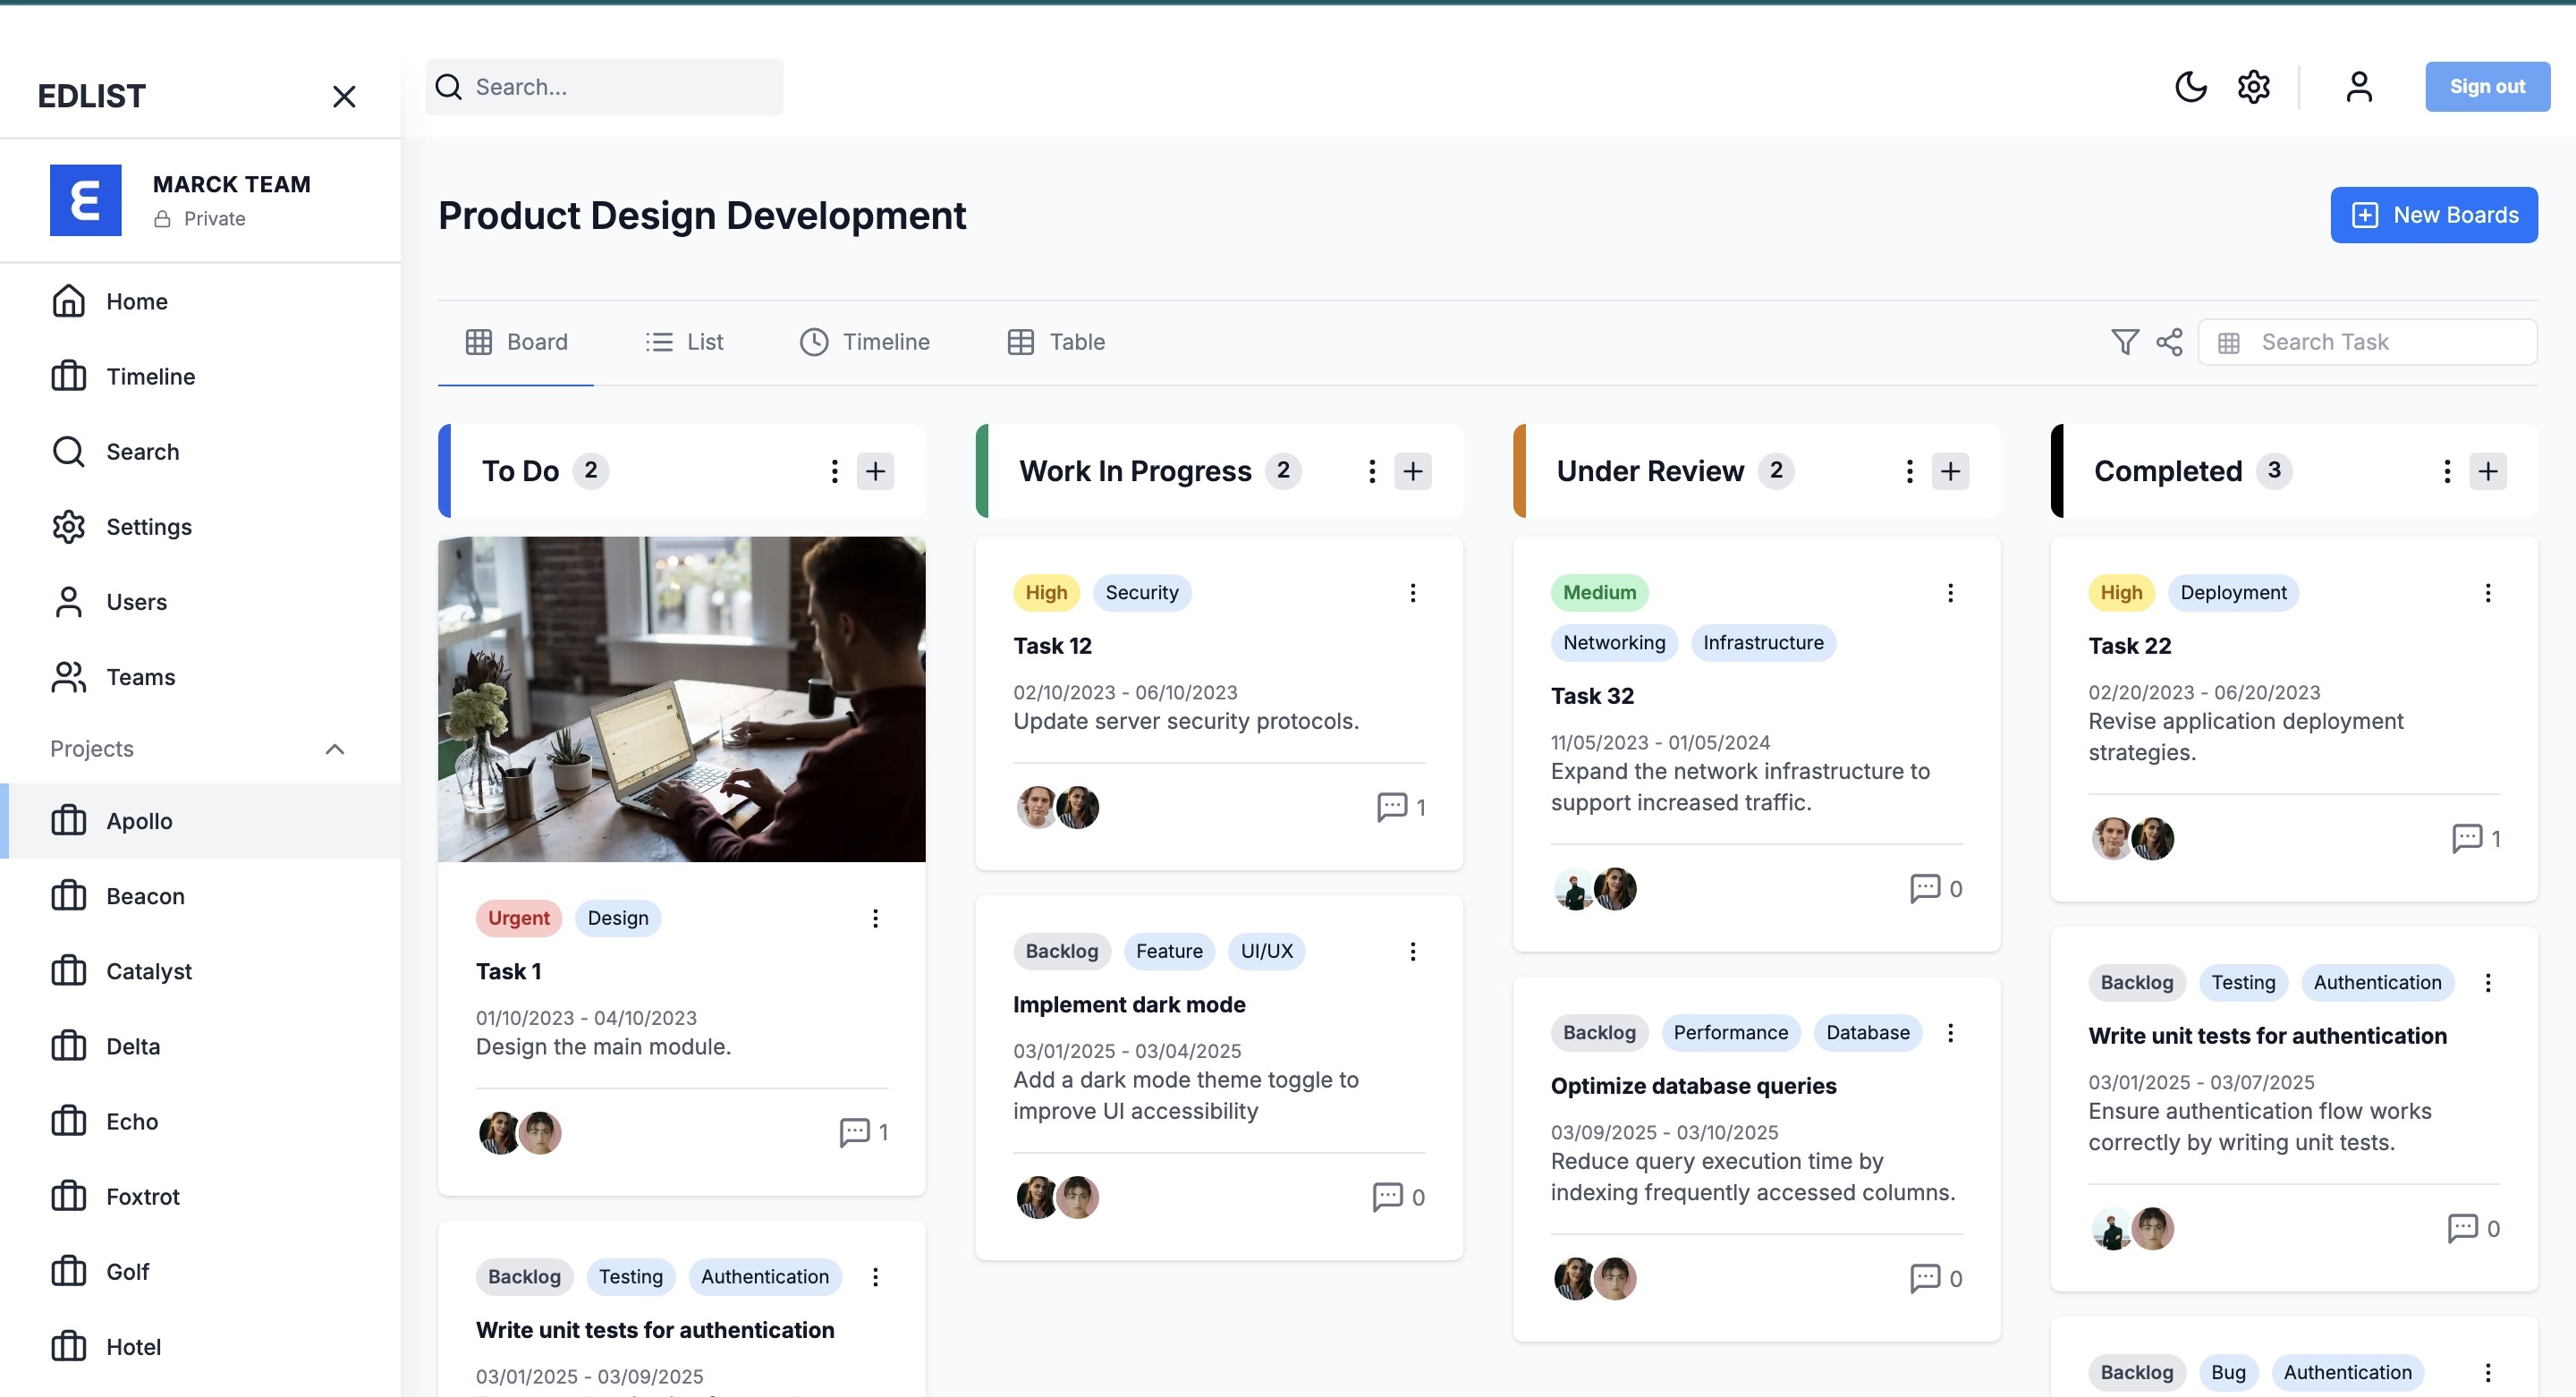This screenshot has height=1397, width=2576.
Task: Switch to the Table view tab
Action: coord(1056,342)
